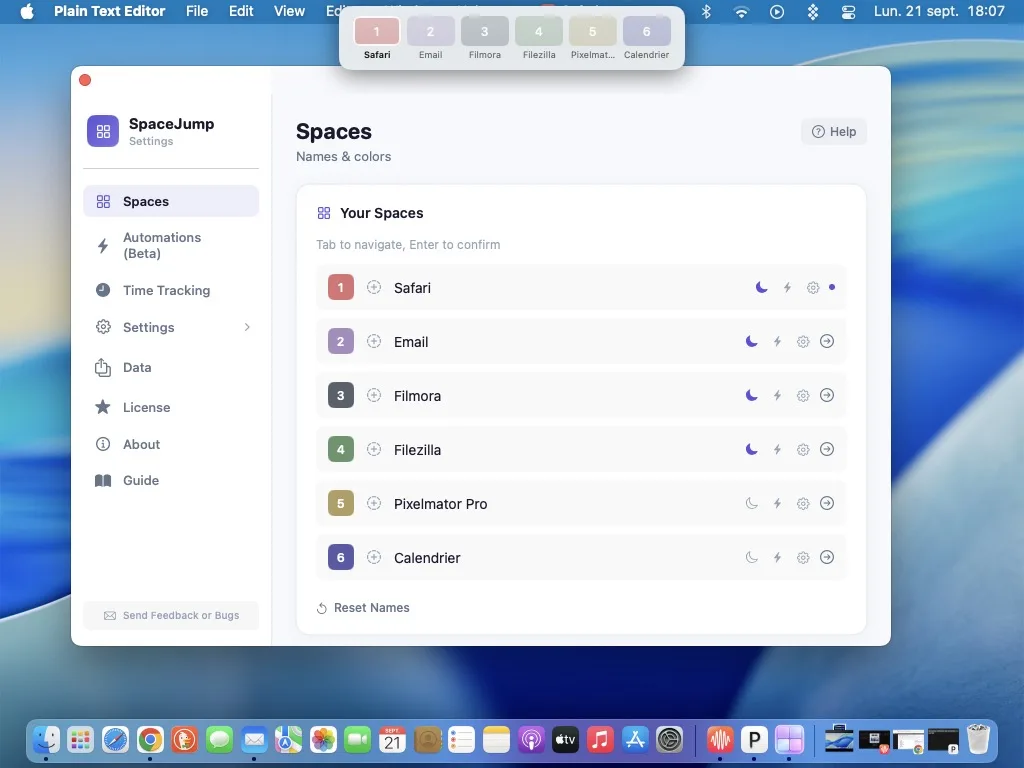
Task: Toggle the moon icon for Safari space
Action: (761, 287)
